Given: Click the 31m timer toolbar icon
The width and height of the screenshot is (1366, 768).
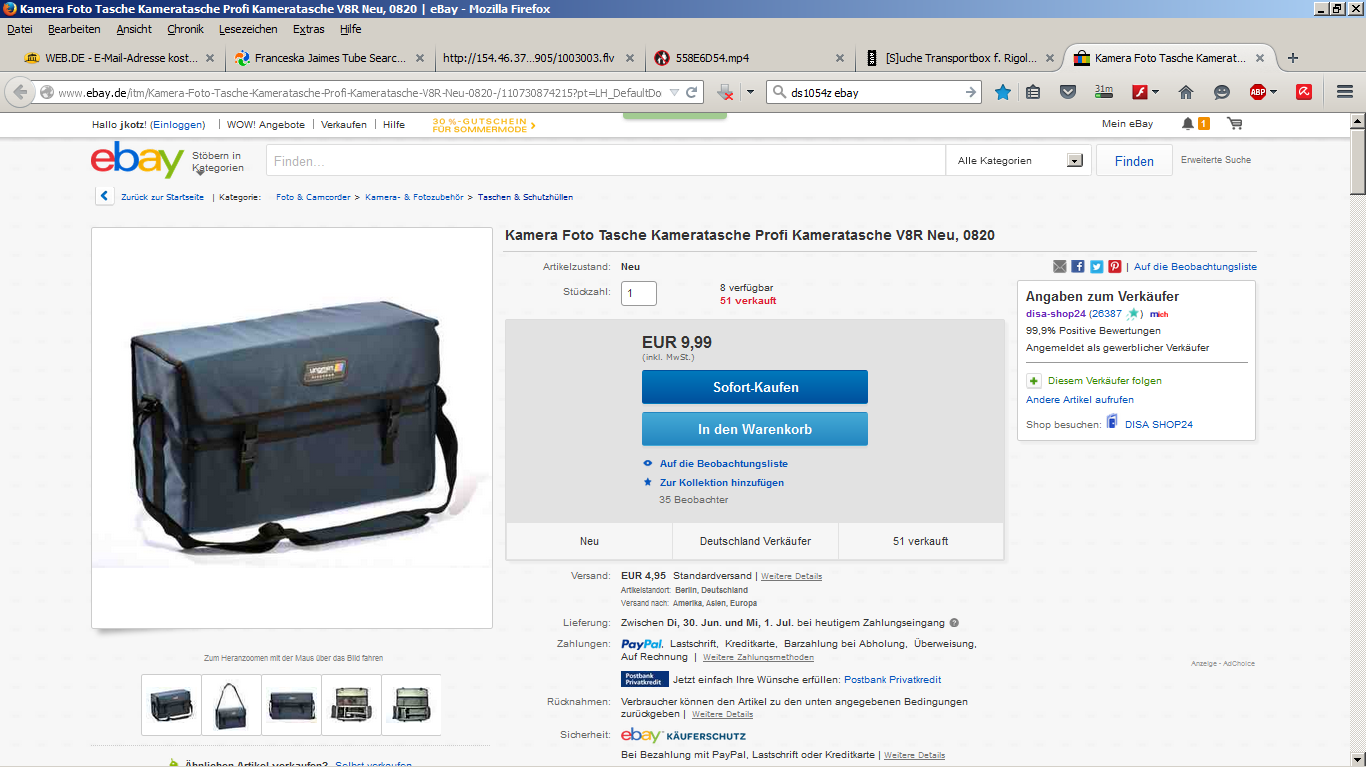Looking at the screenshot, I should pyautogui.click(x=1104, y=92).
